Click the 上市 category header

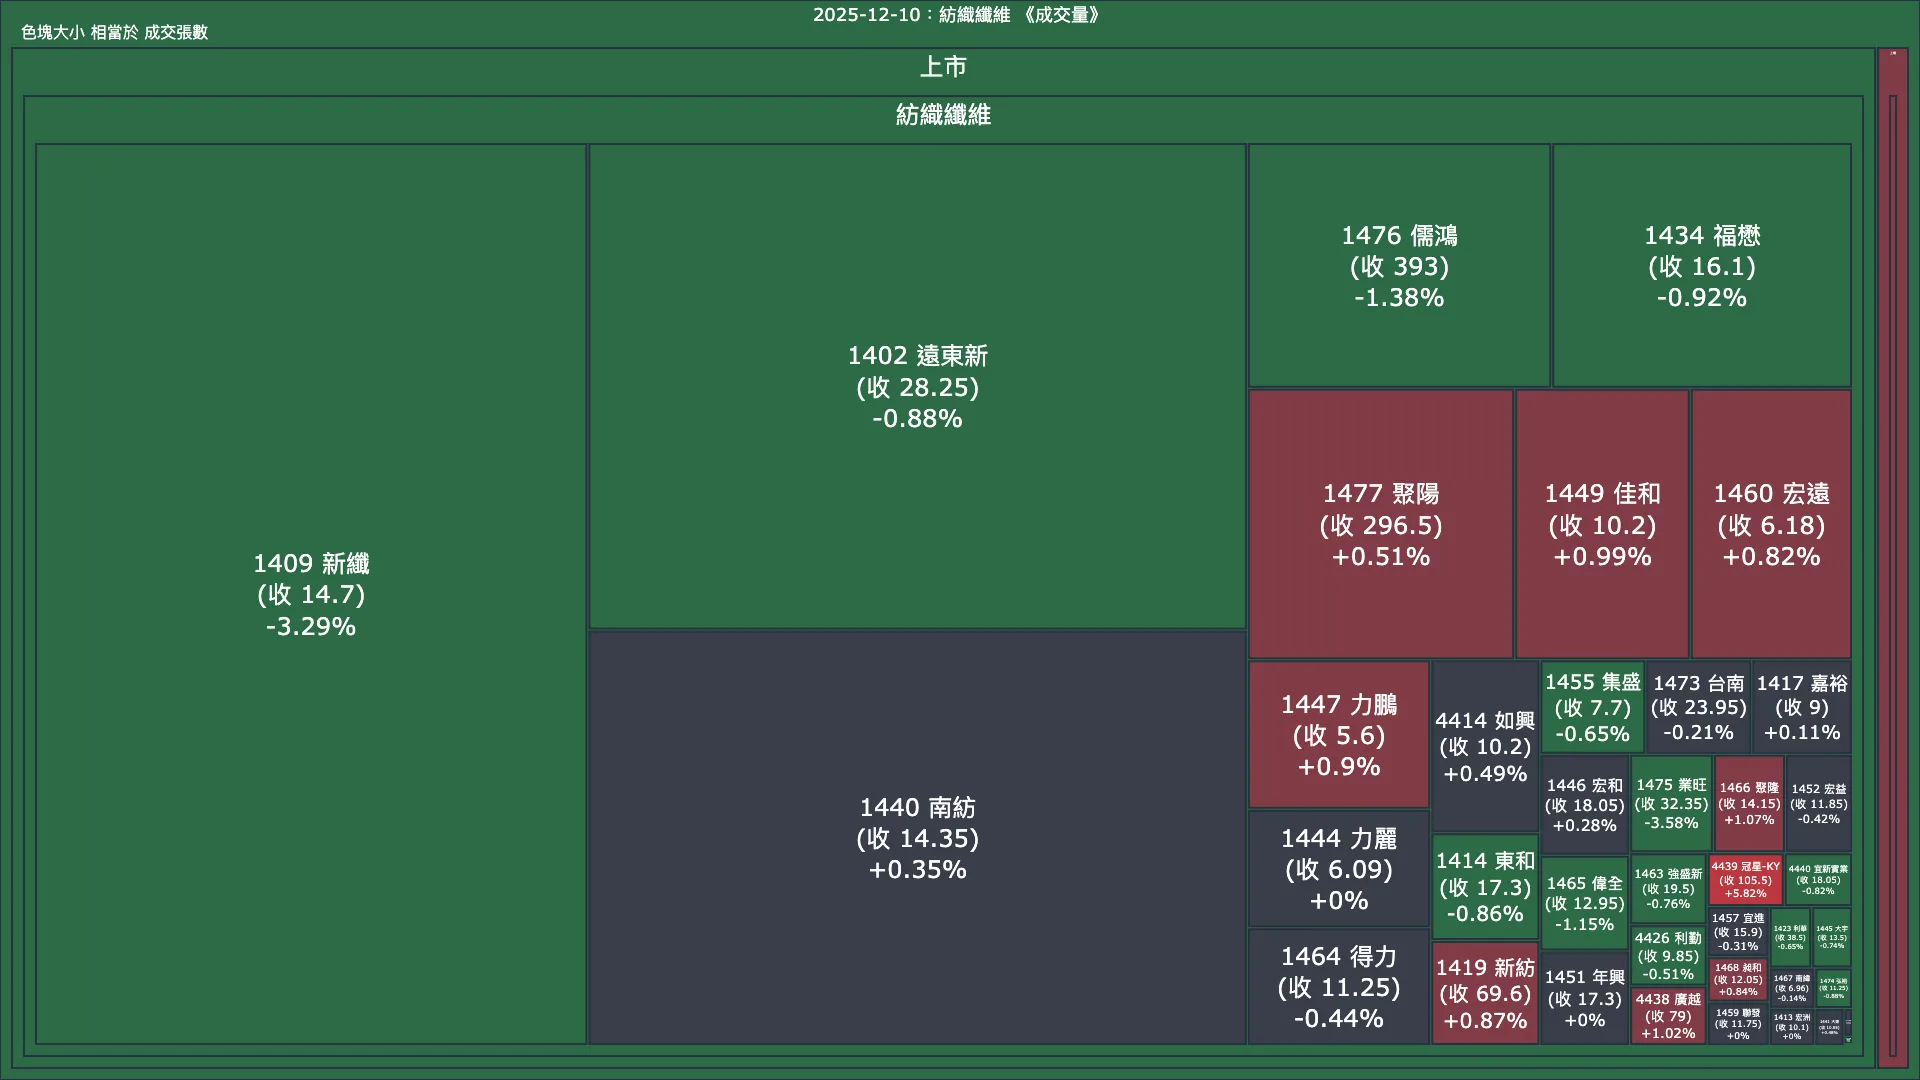[x=942, y=68]
